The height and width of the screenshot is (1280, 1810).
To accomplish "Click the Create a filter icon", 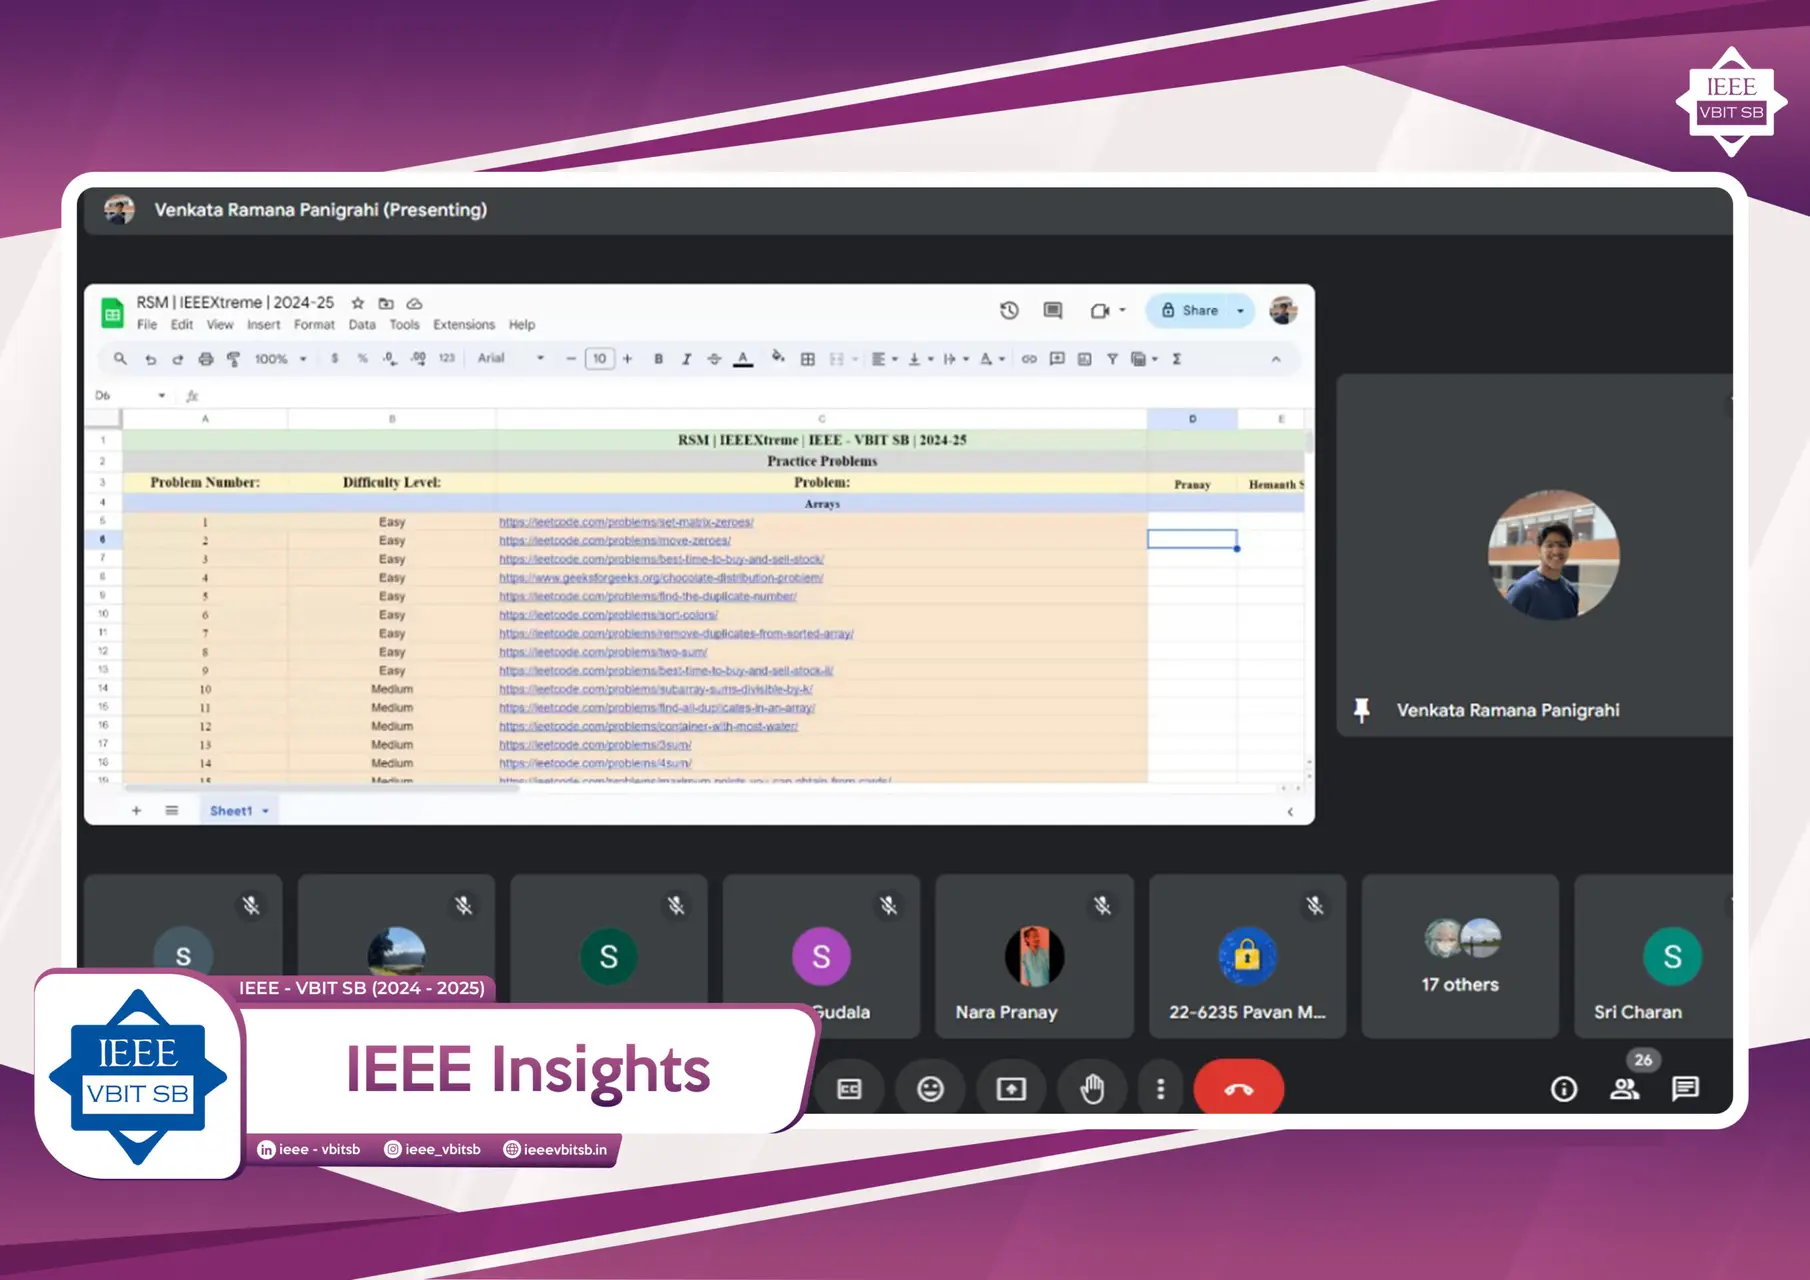I will 1111,358.
